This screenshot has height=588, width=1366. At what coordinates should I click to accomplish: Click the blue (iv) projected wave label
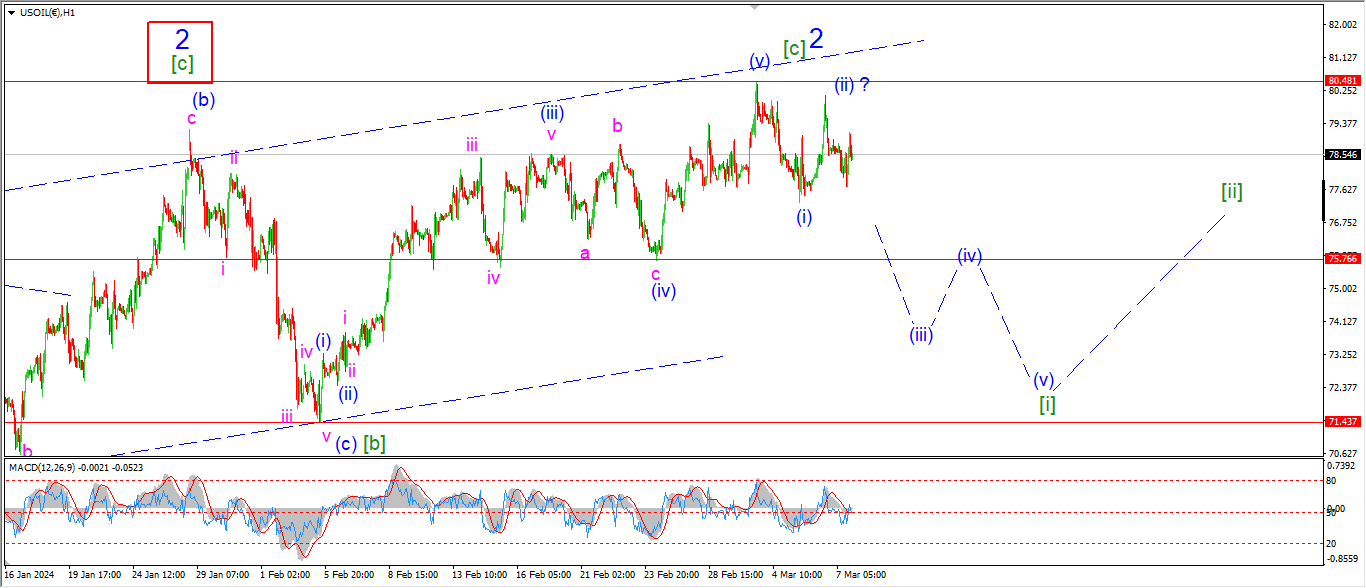coord(969,256)
